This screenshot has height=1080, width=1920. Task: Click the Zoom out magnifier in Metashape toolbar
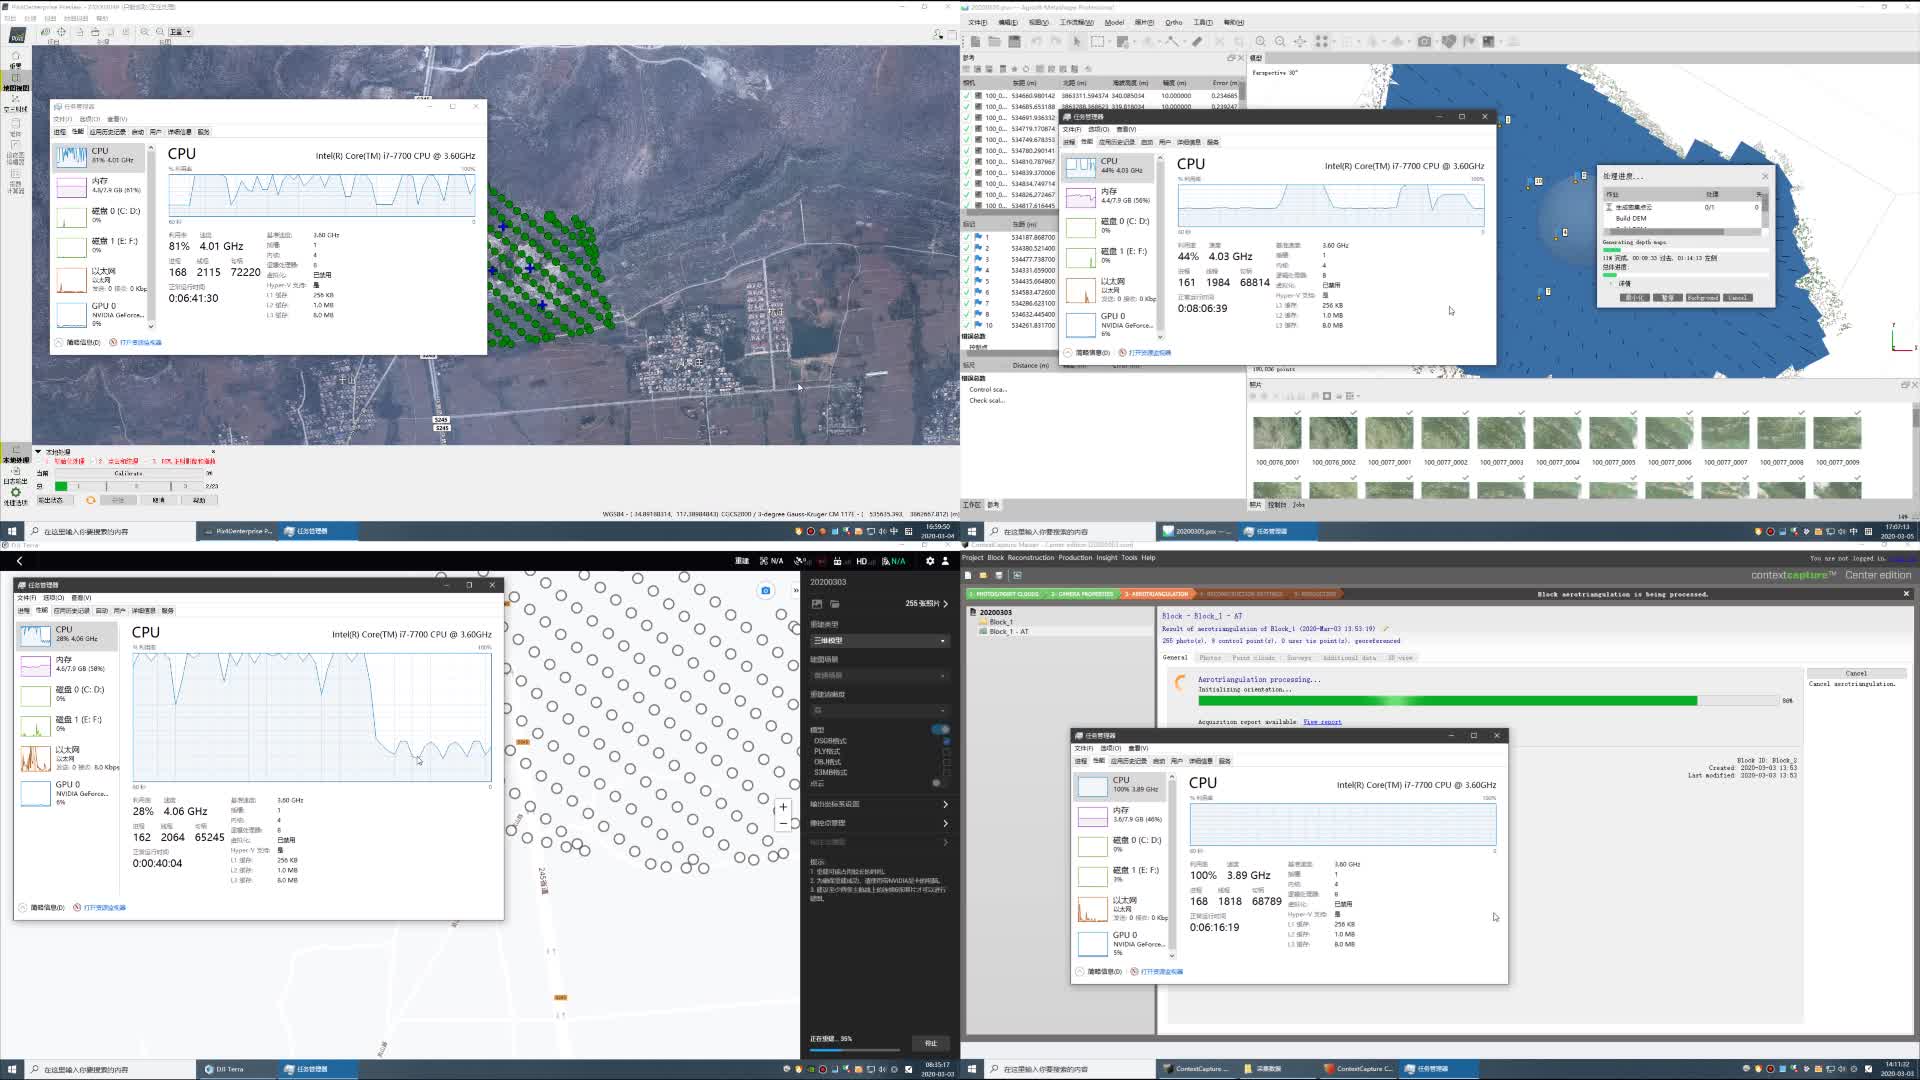pos(1280,41)
